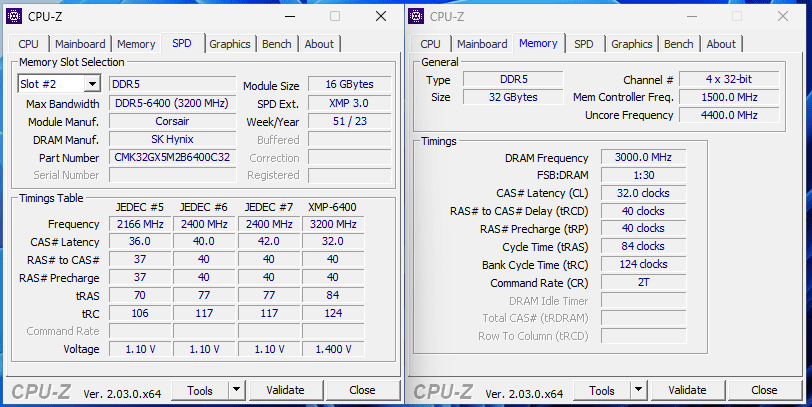
Task: Click the DRAM Manuf. SK Hynix field
Action: coord(172,139)
